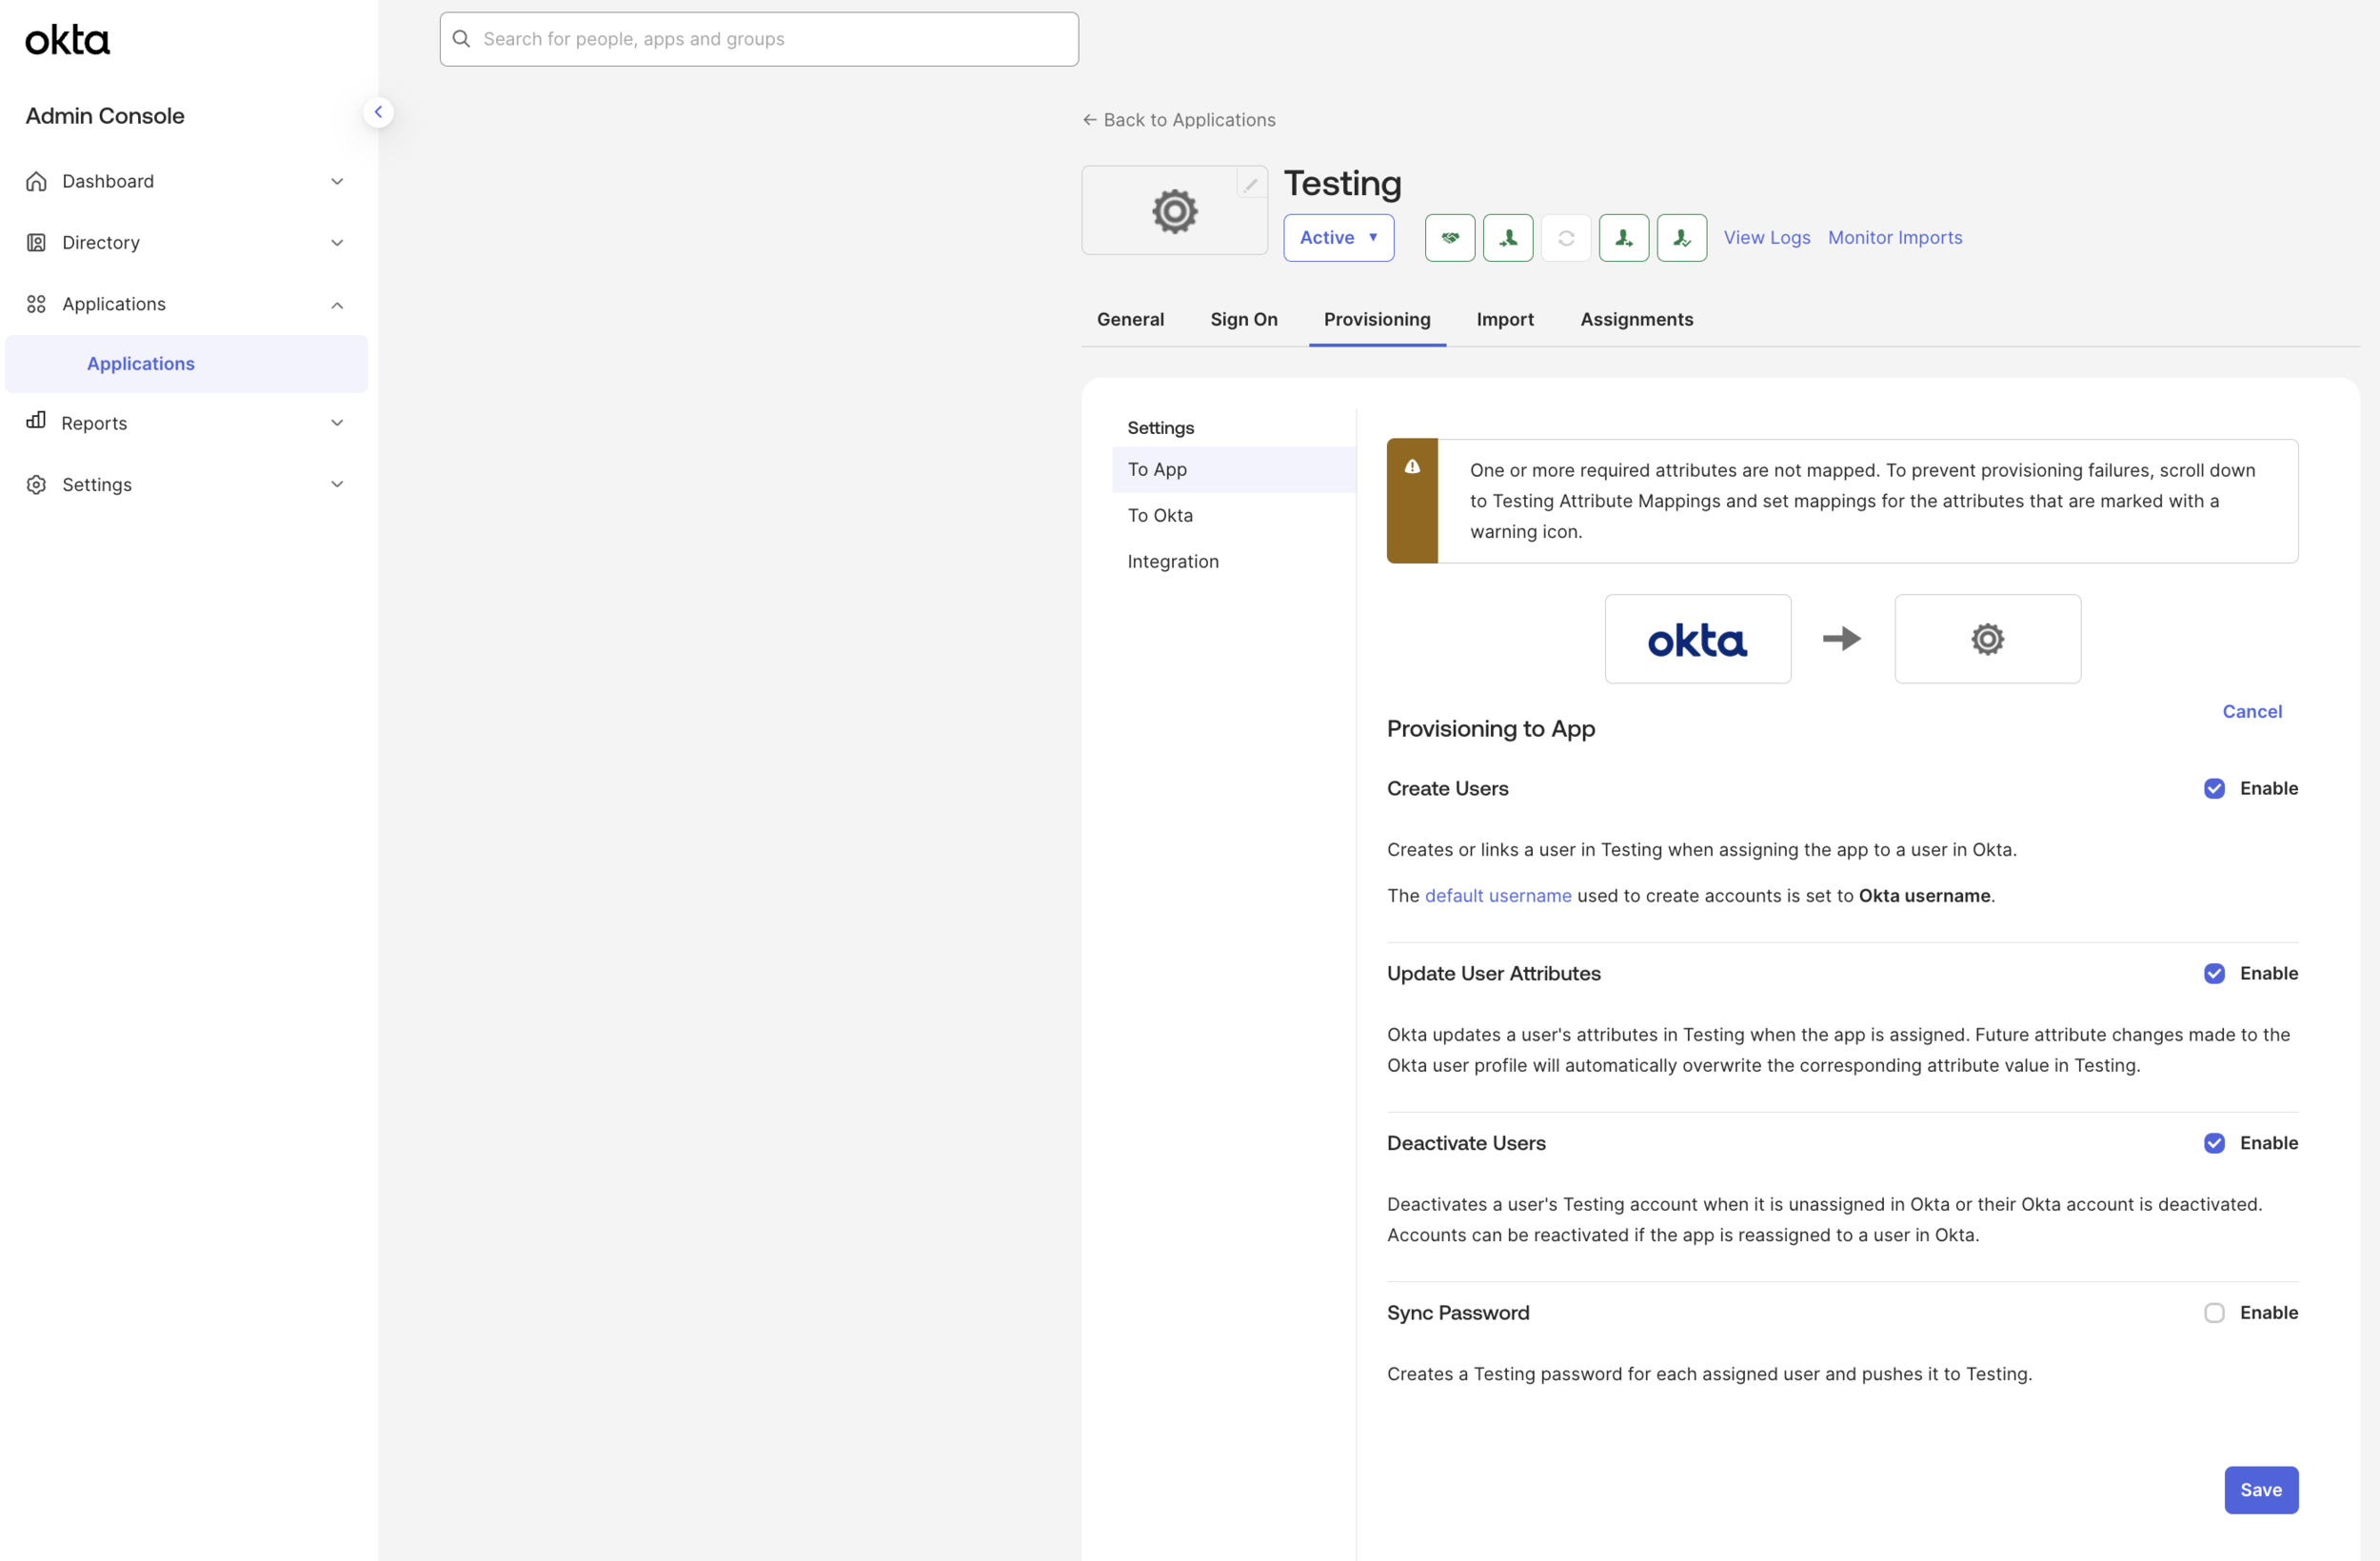Uncheck Deactivate Users Enable checkbox

coord(2214,1143)
